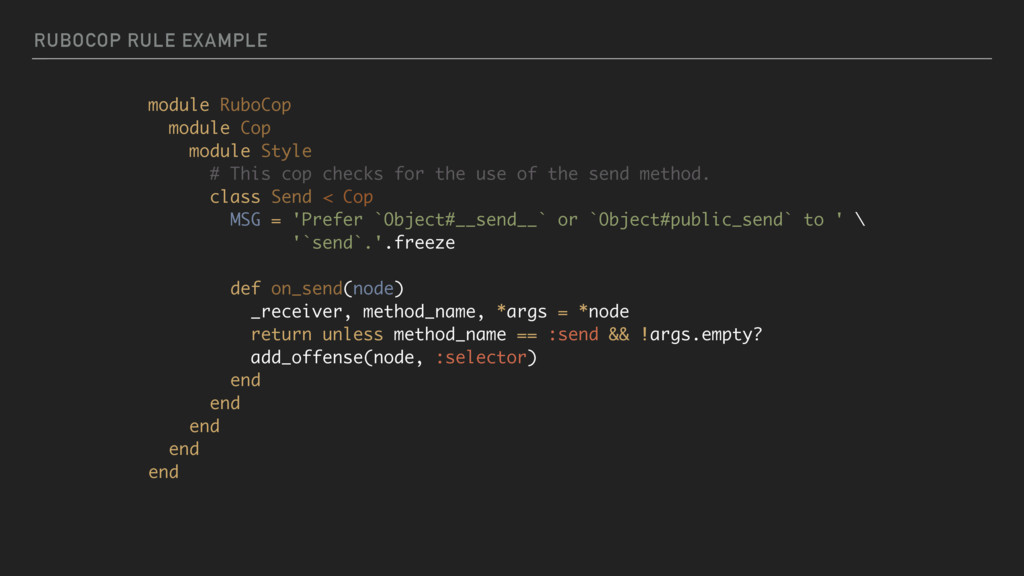Select the .freeze method call

(419, 243)
